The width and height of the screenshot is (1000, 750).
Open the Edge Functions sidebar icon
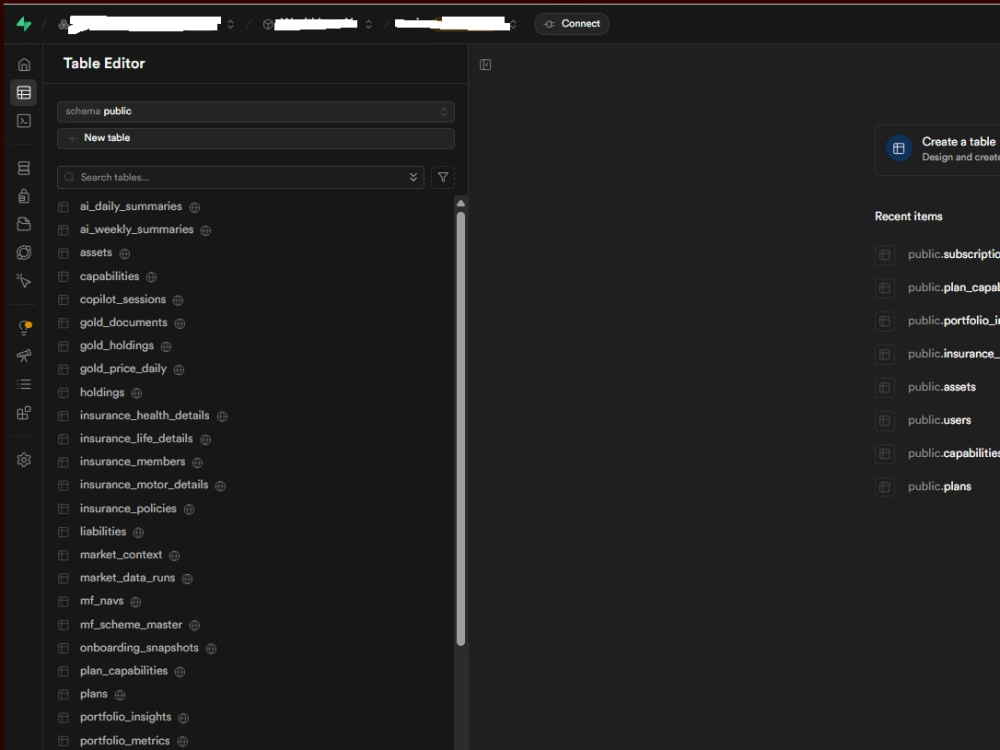pyautogui.click(x=24, y=253)
